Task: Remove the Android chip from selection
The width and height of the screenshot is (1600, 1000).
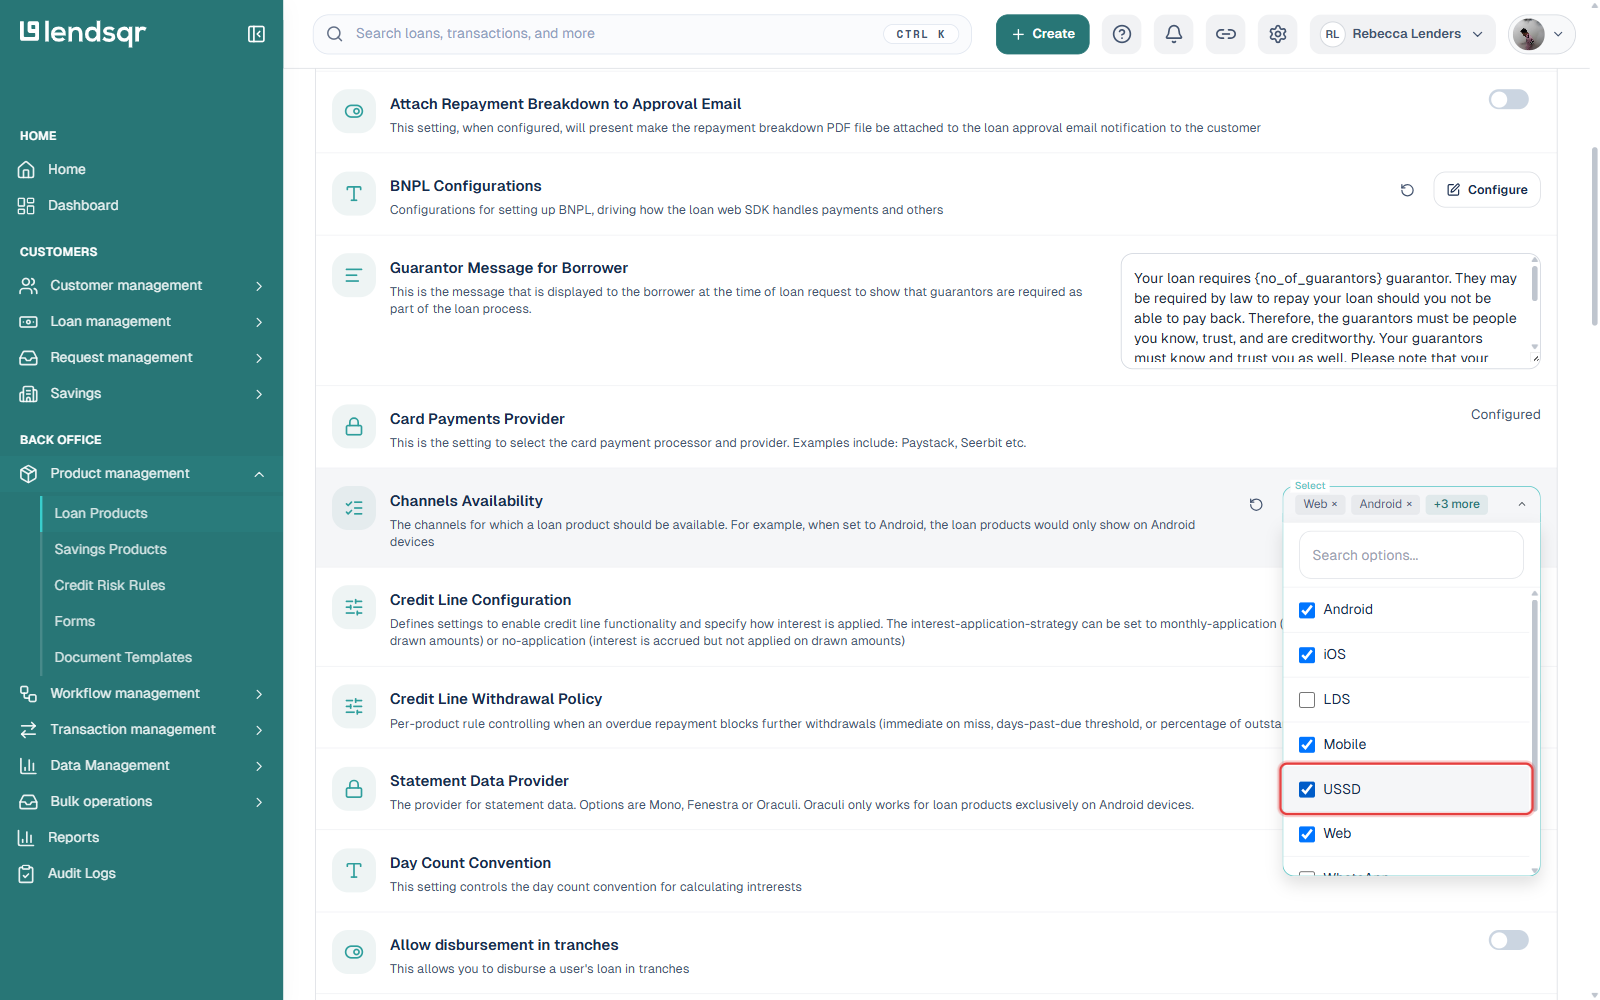Action: [1409, 504]
